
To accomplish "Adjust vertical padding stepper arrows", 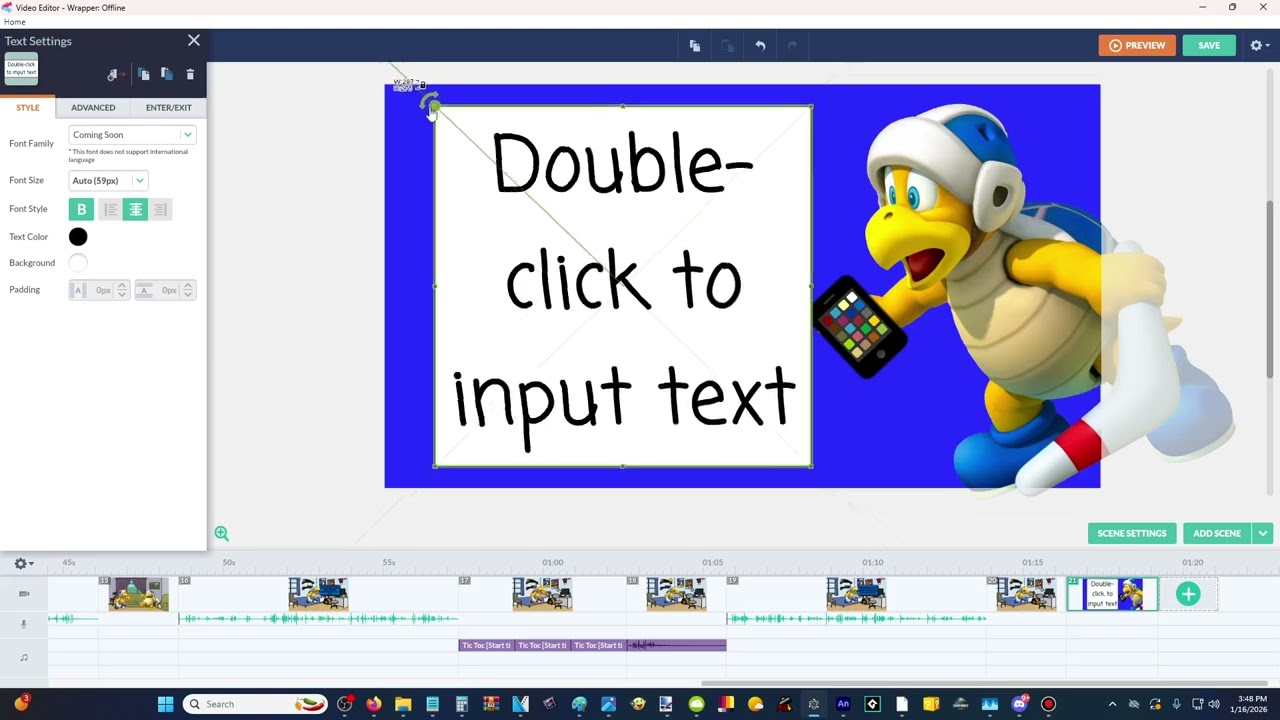I will point(188,290).
